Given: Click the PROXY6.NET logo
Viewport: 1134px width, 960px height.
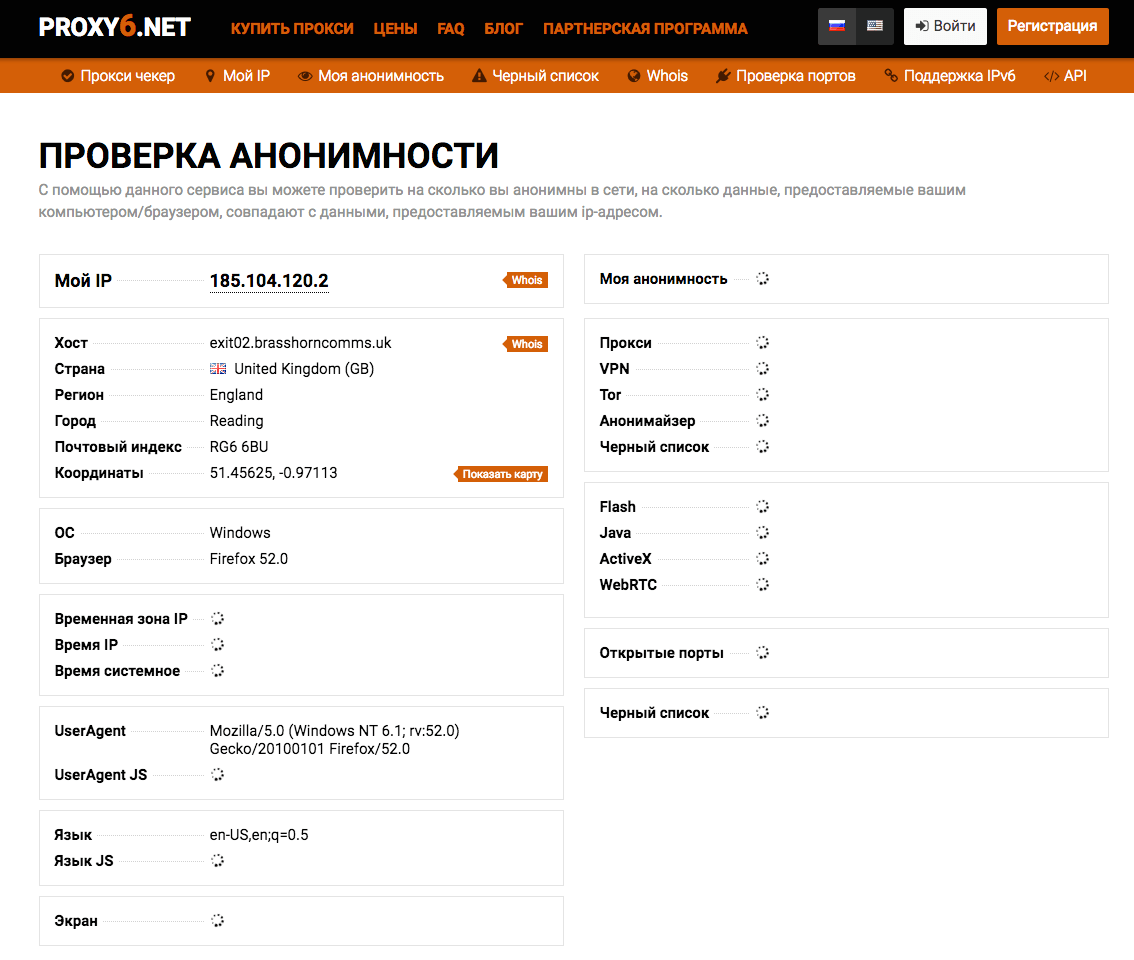Looking at the screenshot, I should 114,28.
